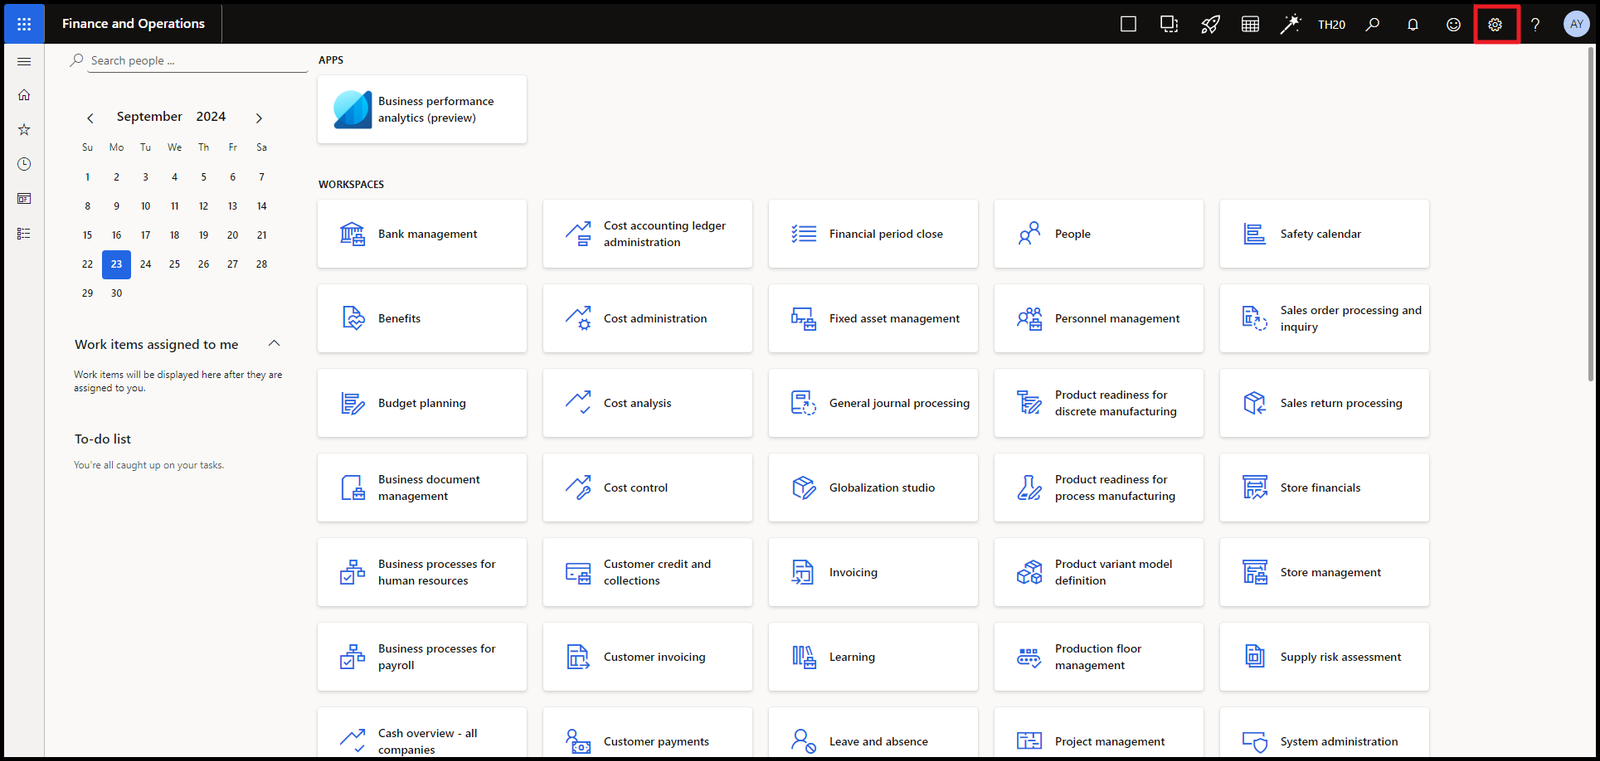Open Store management workspace
1600x761 pixels.
point(1324,572)
